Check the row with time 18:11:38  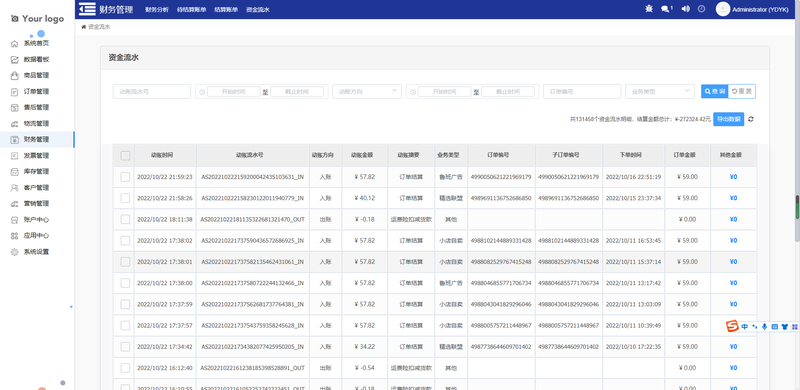click(125, 220)
